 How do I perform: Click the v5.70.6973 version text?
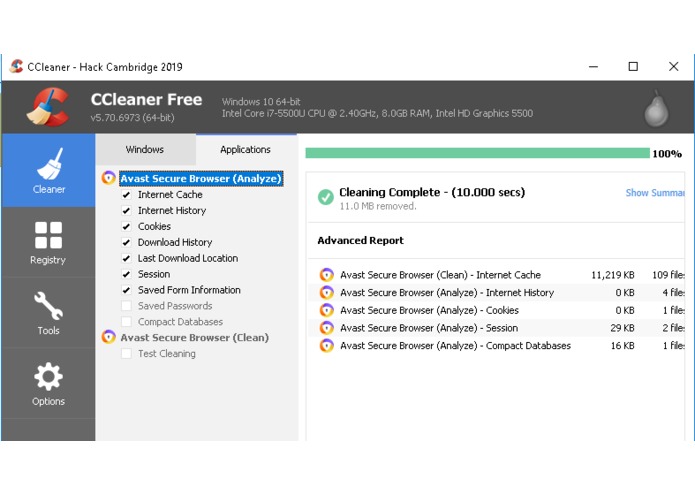(133, 117)
